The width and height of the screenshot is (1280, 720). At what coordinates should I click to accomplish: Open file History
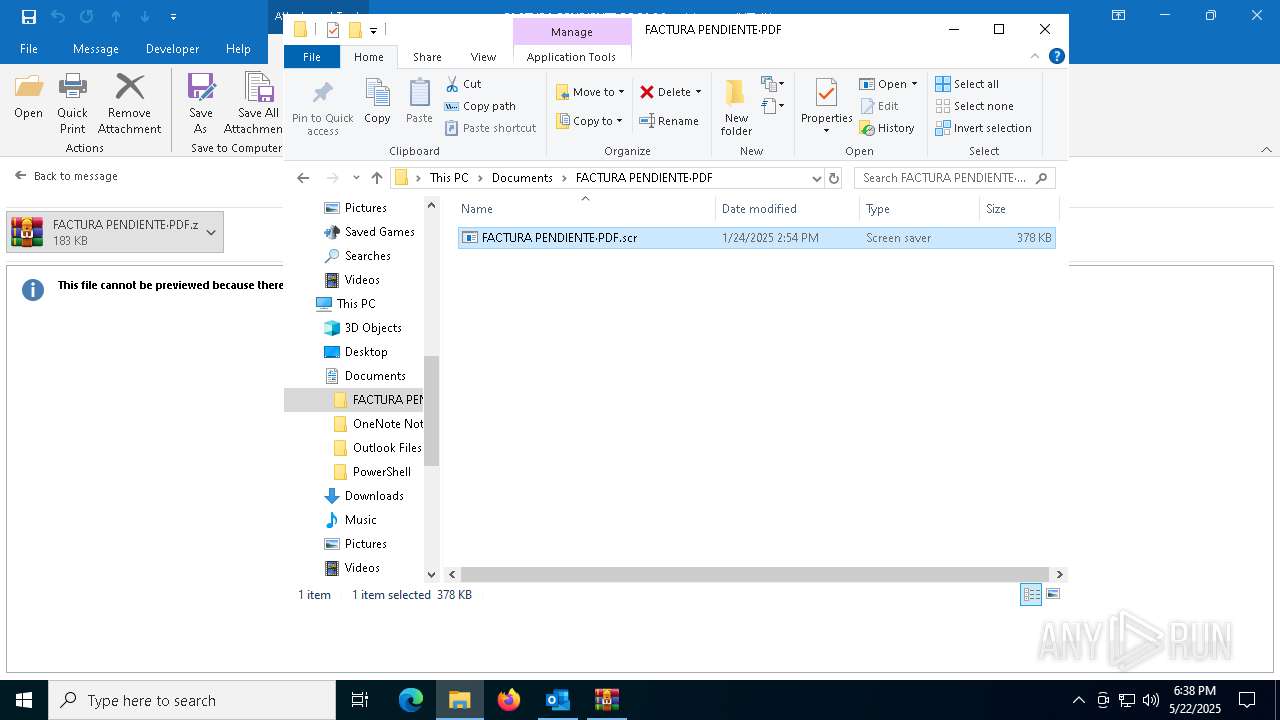886,128
